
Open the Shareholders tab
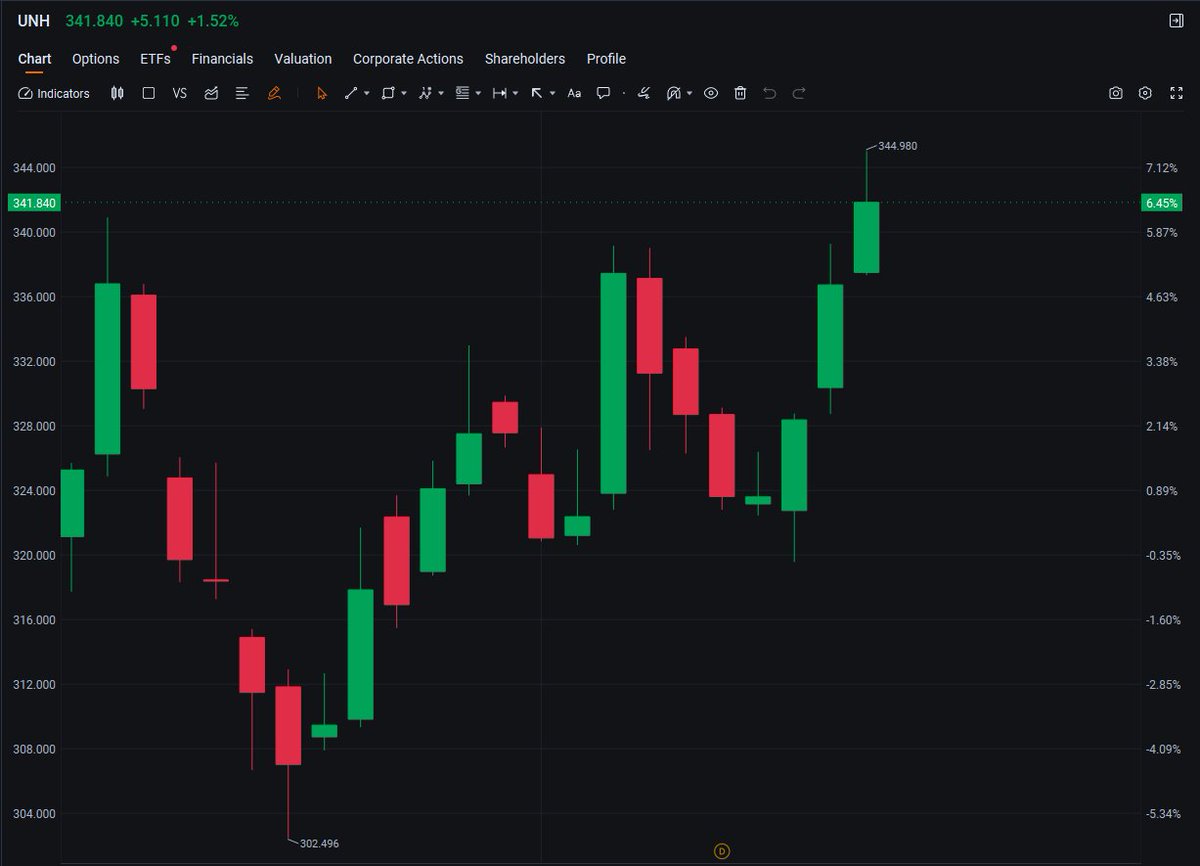pos(525,59)
